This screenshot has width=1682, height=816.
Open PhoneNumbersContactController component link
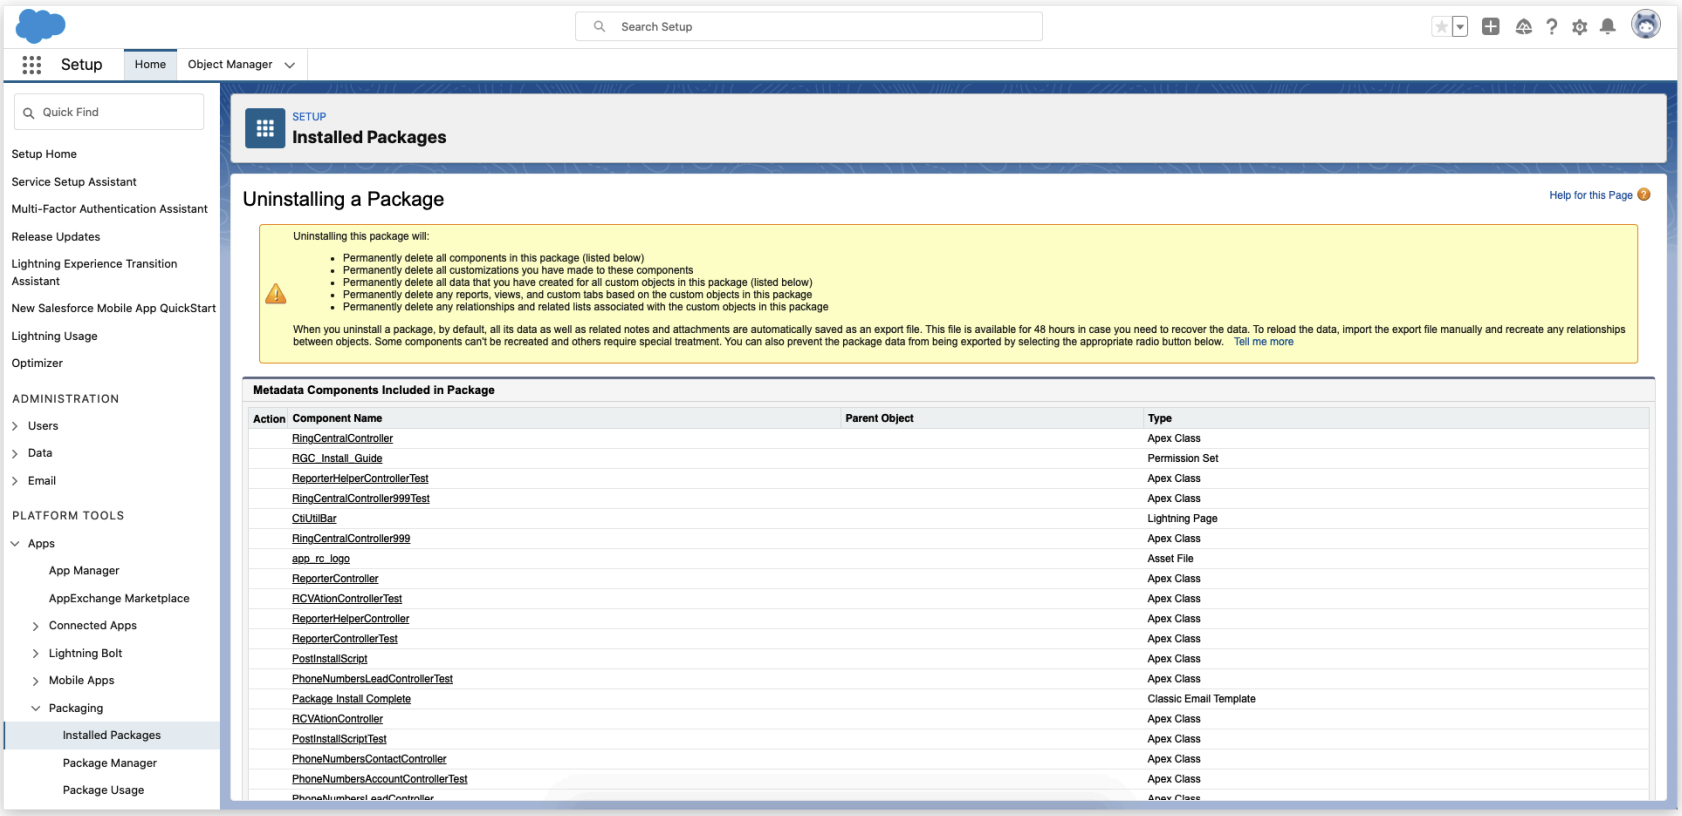[x=369, y=759]
